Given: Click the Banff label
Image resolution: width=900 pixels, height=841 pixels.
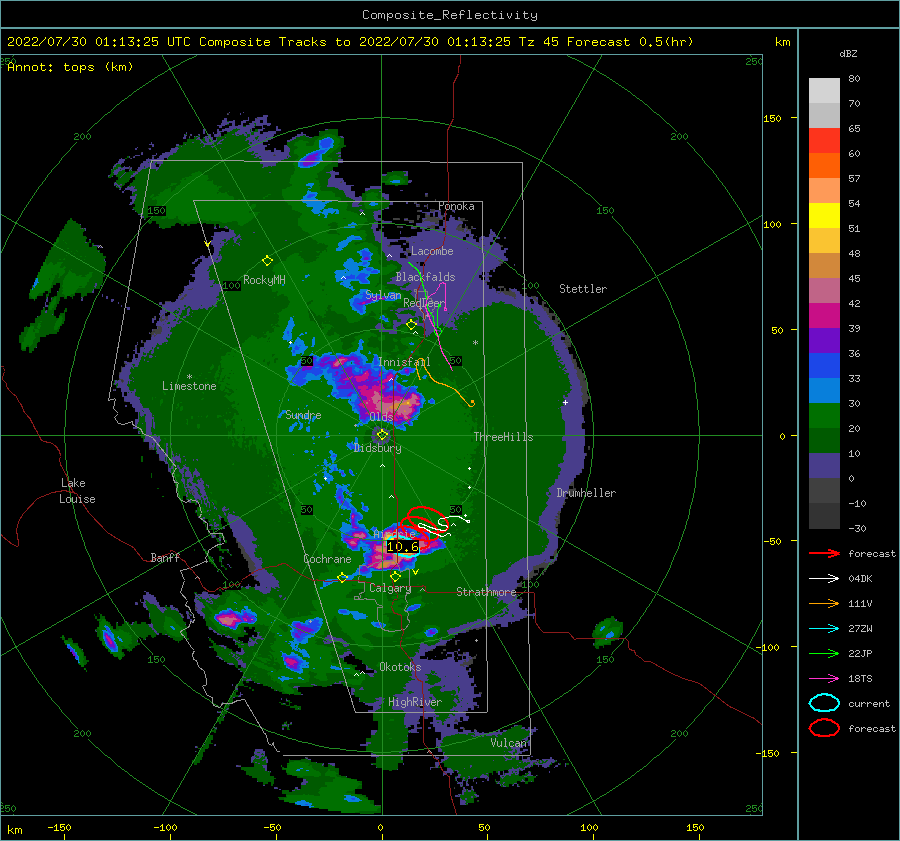Looking at the screenshot, I should pos(165,557).
